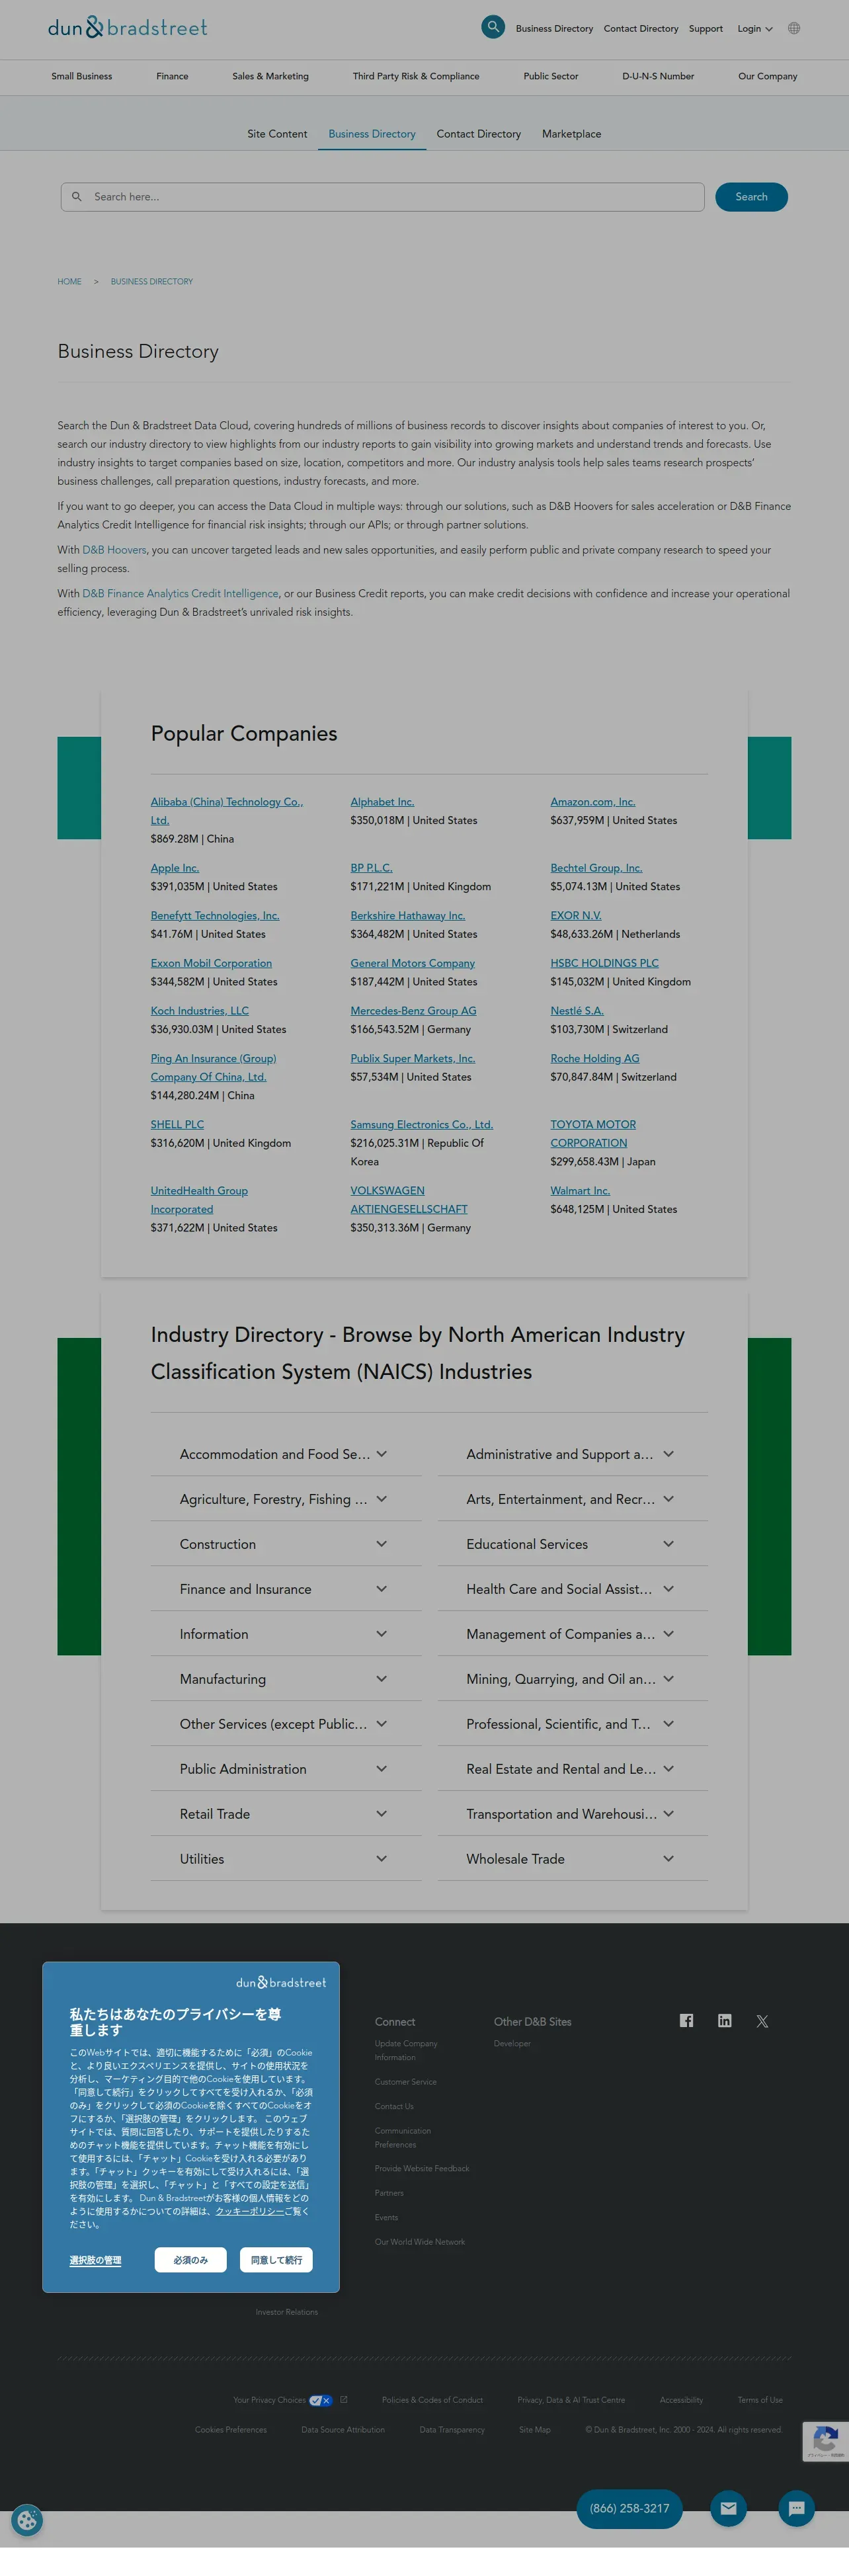This screenshot has width=849, height=2576.
Task: Open the Walmart Inc. link
Action: 580,1191
